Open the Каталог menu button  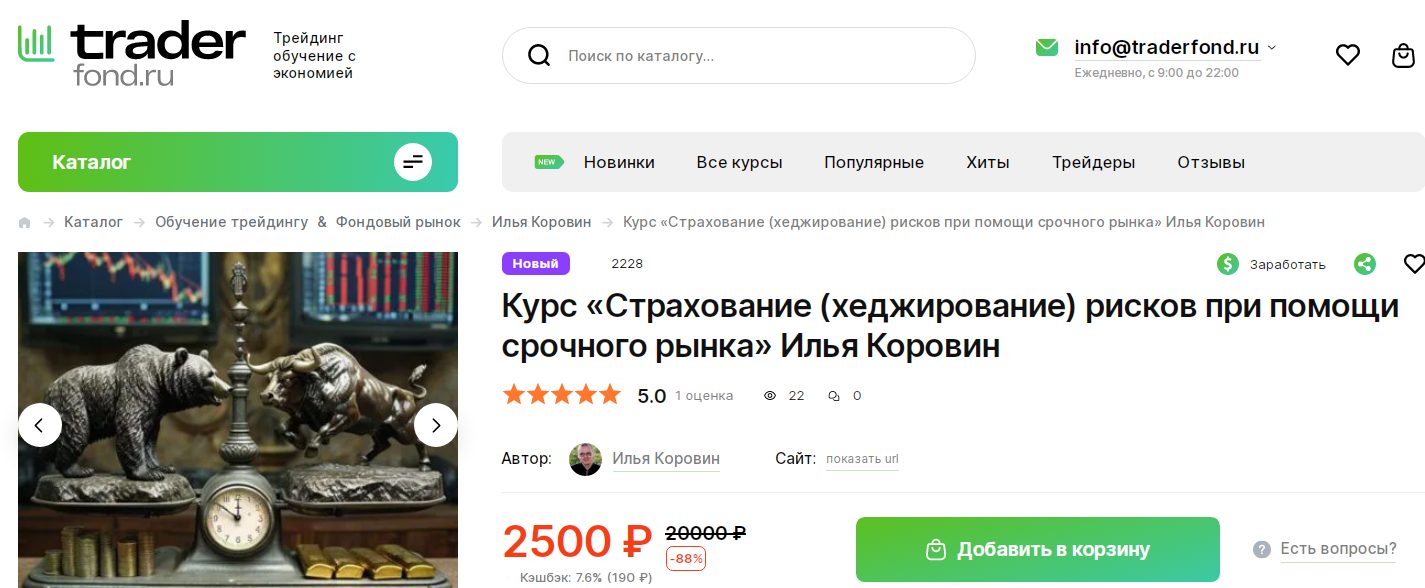pos(238,162)
